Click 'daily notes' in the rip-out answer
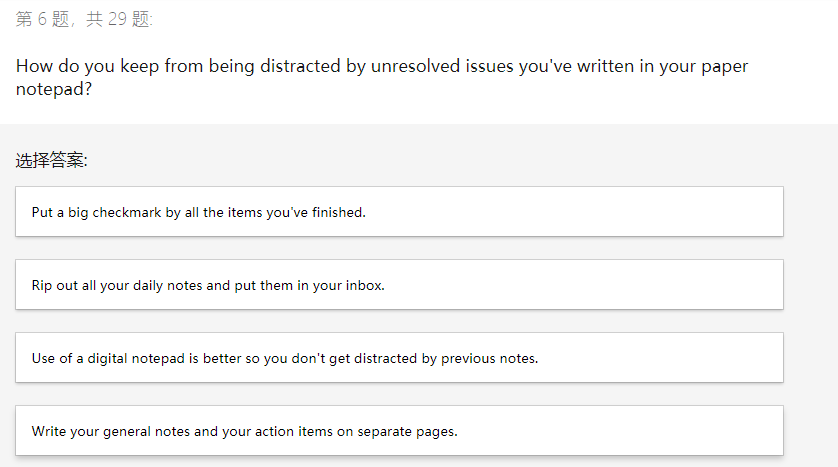The width and height of the screenshot is (838, 467). click(168, 285)
